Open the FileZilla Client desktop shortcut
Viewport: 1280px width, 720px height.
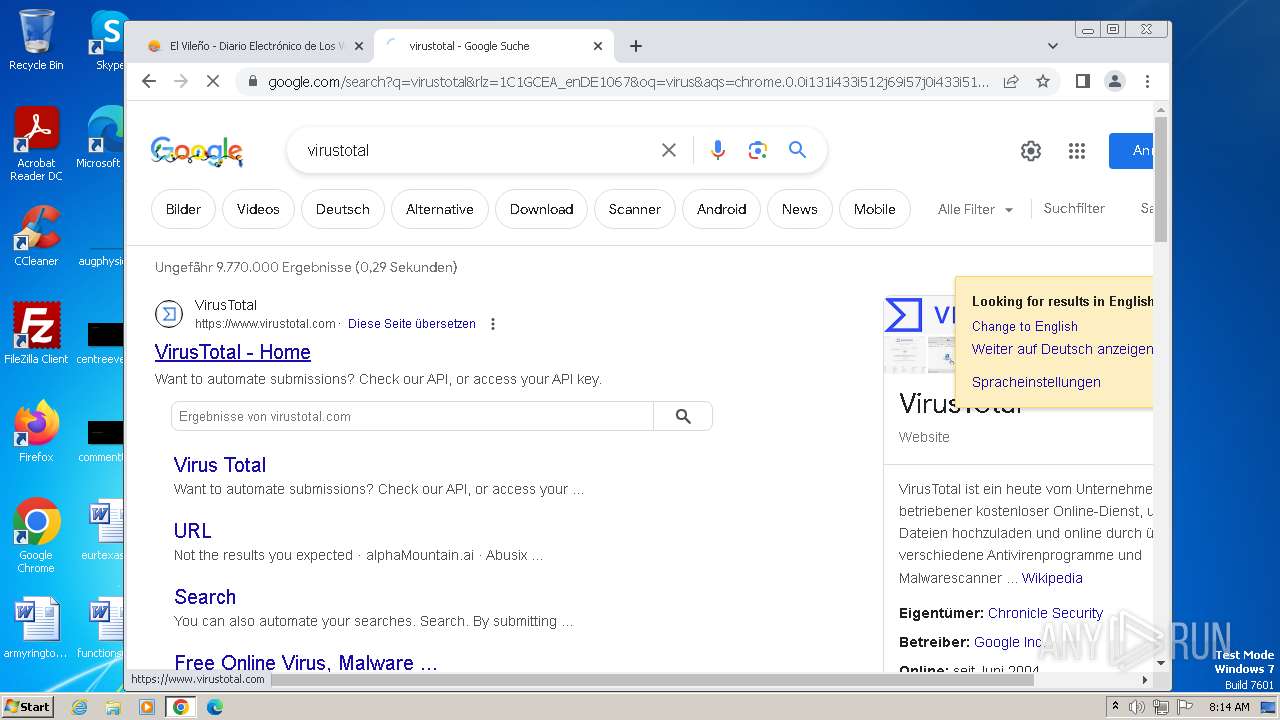click(36, 333)
